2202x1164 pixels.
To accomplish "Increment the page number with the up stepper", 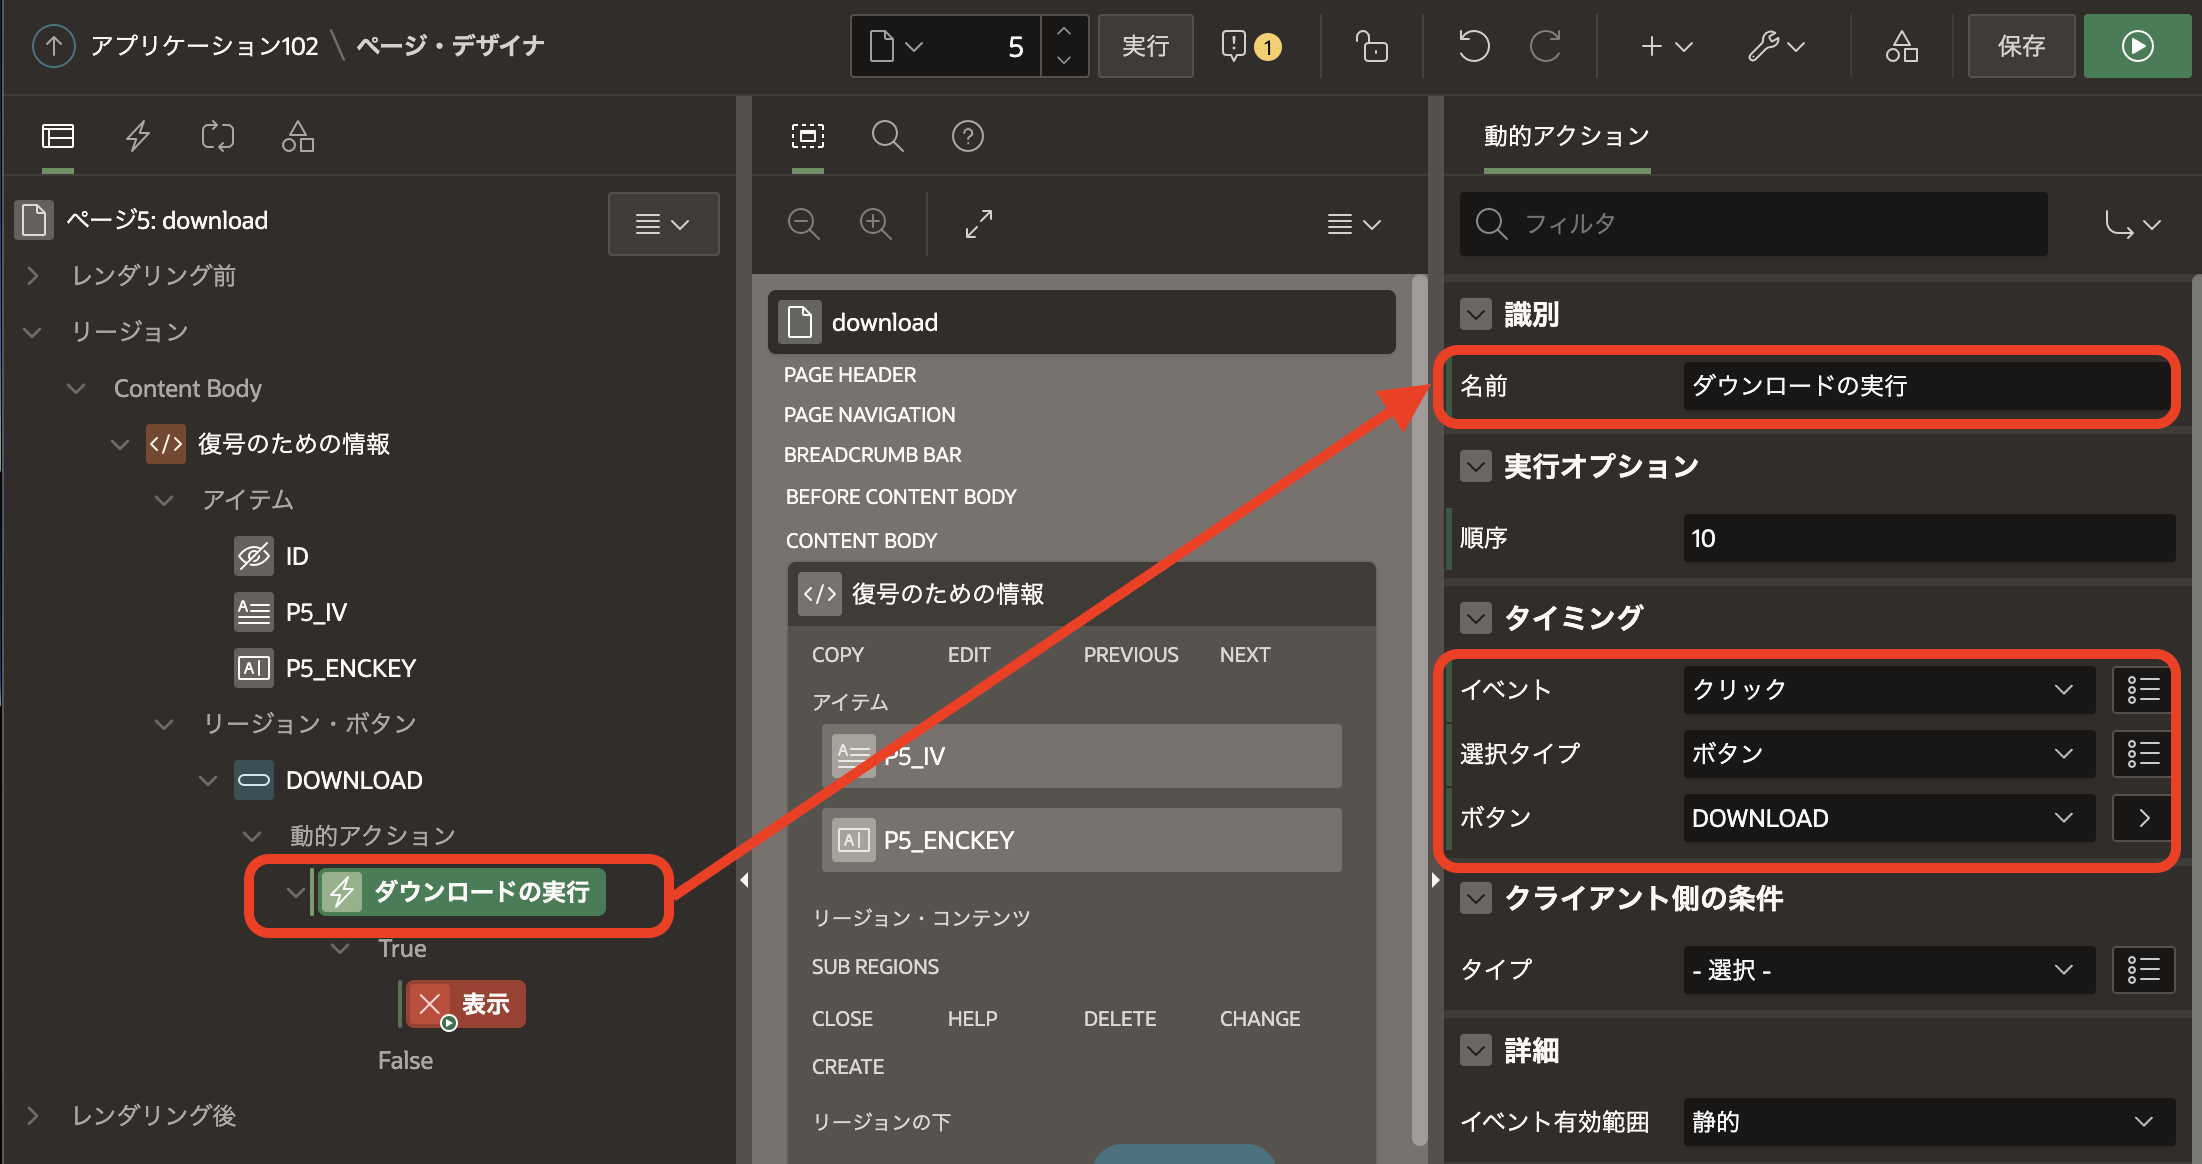I will point(1064,32).
